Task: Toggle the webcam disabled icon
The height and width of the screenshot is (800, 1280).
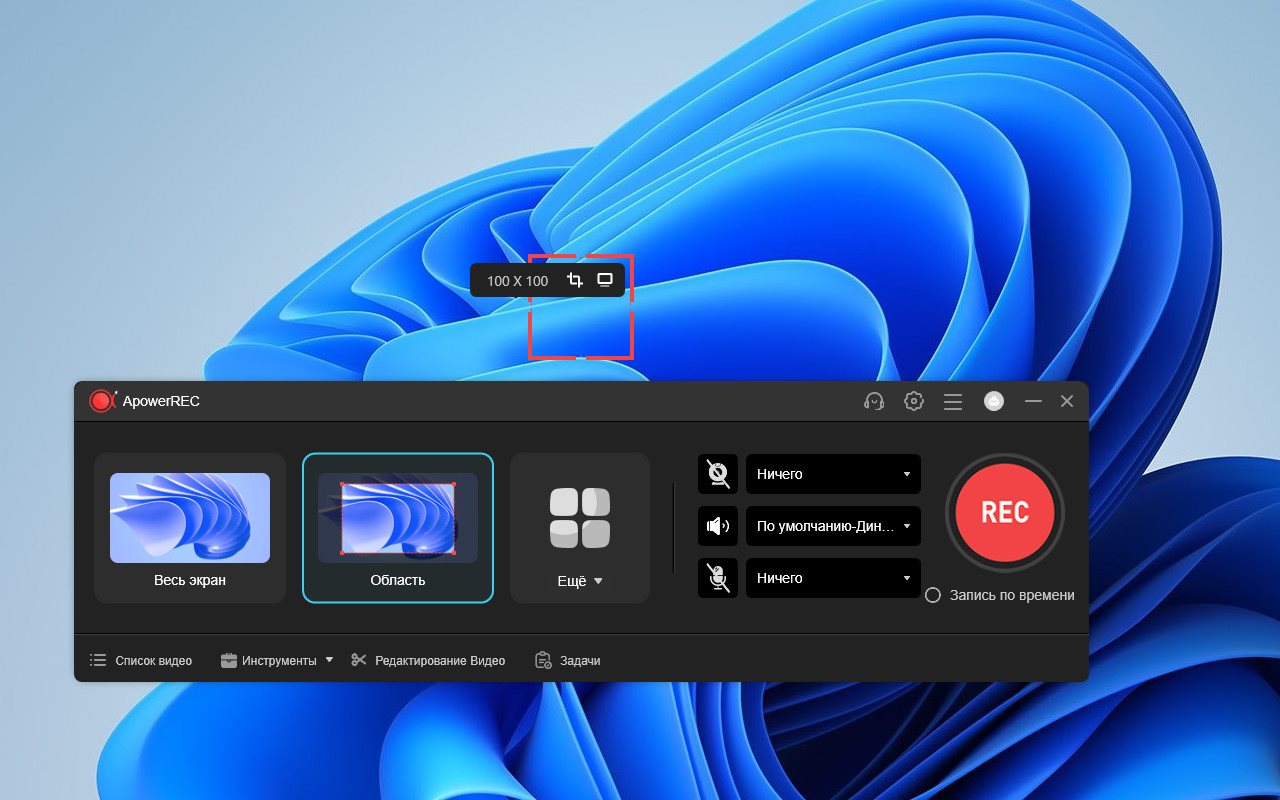Action: 718,474
